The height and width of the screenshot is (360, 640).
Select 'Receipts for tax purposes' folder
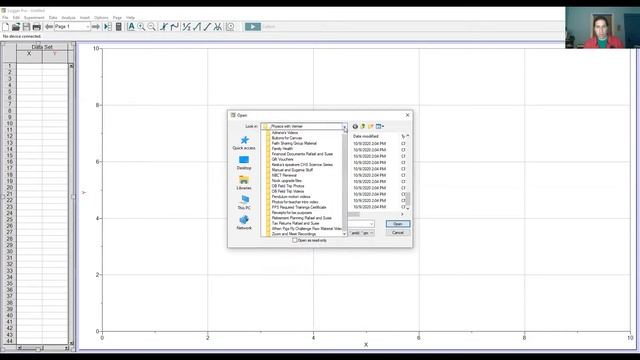coord(291,213)
